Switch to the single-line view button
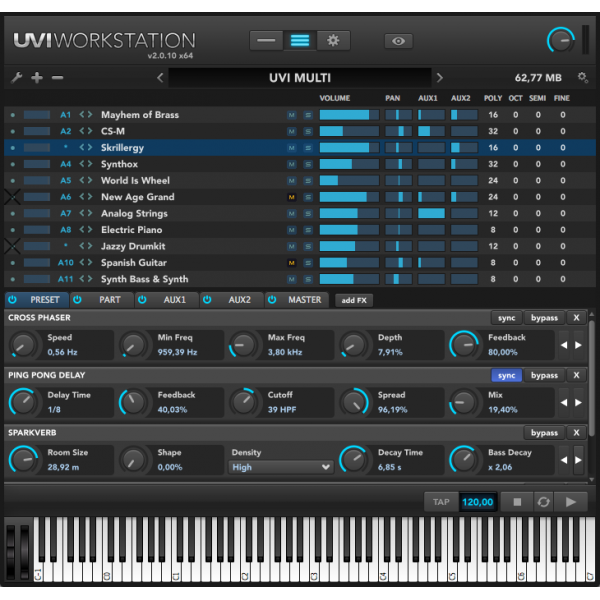 point(266,41)
